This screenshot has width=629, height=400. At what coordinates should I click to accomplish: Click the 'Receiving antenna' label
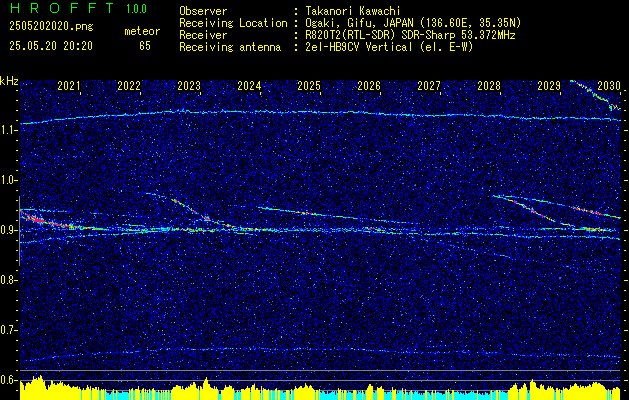pyautogui.click(x=230, y=47)
